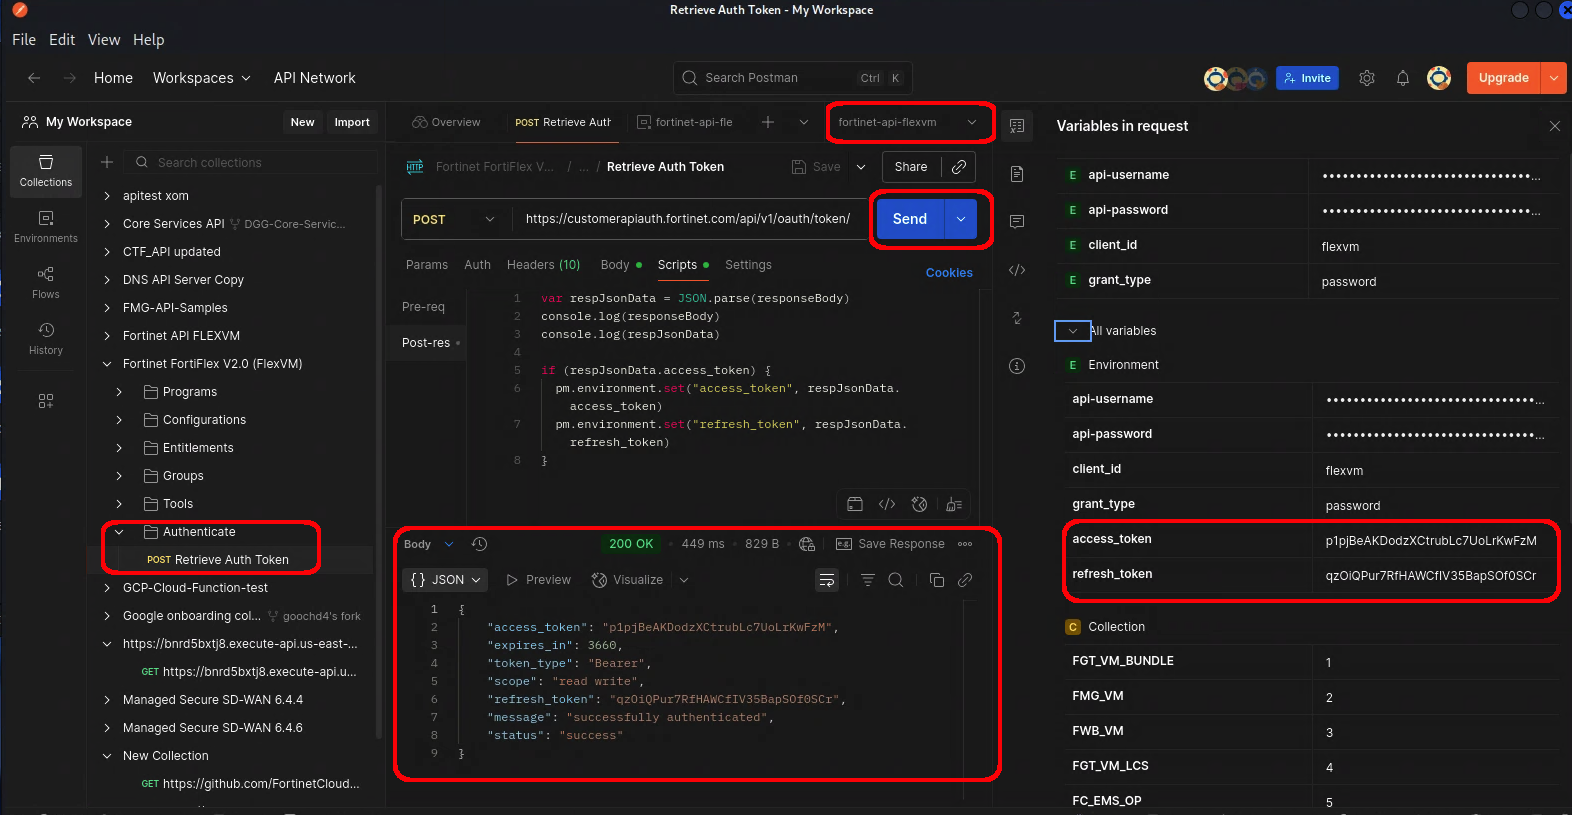The width and height of the screenshot is (1572, 815).
Task: Click the New button in My Workspace
Action: click(302, 122)
